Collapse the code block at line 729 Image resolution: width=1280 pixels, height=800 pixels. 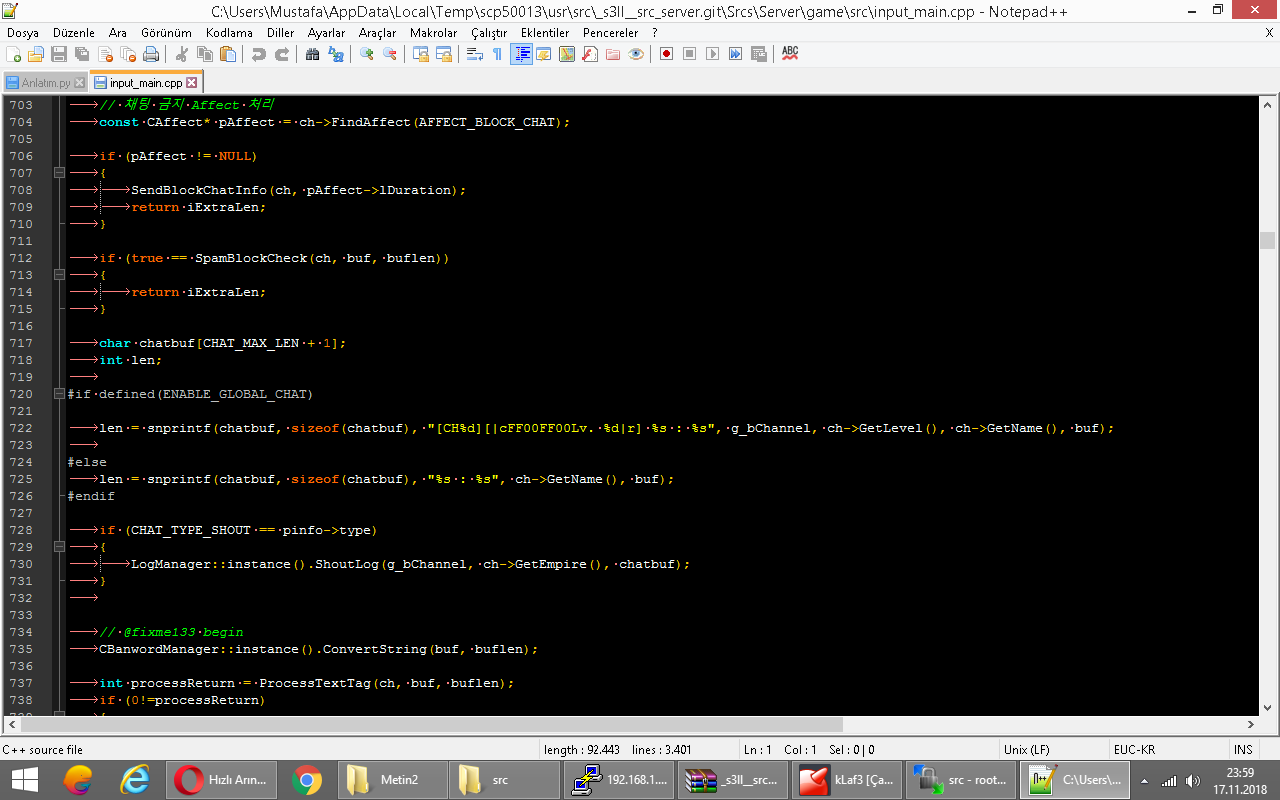(59, 547)
